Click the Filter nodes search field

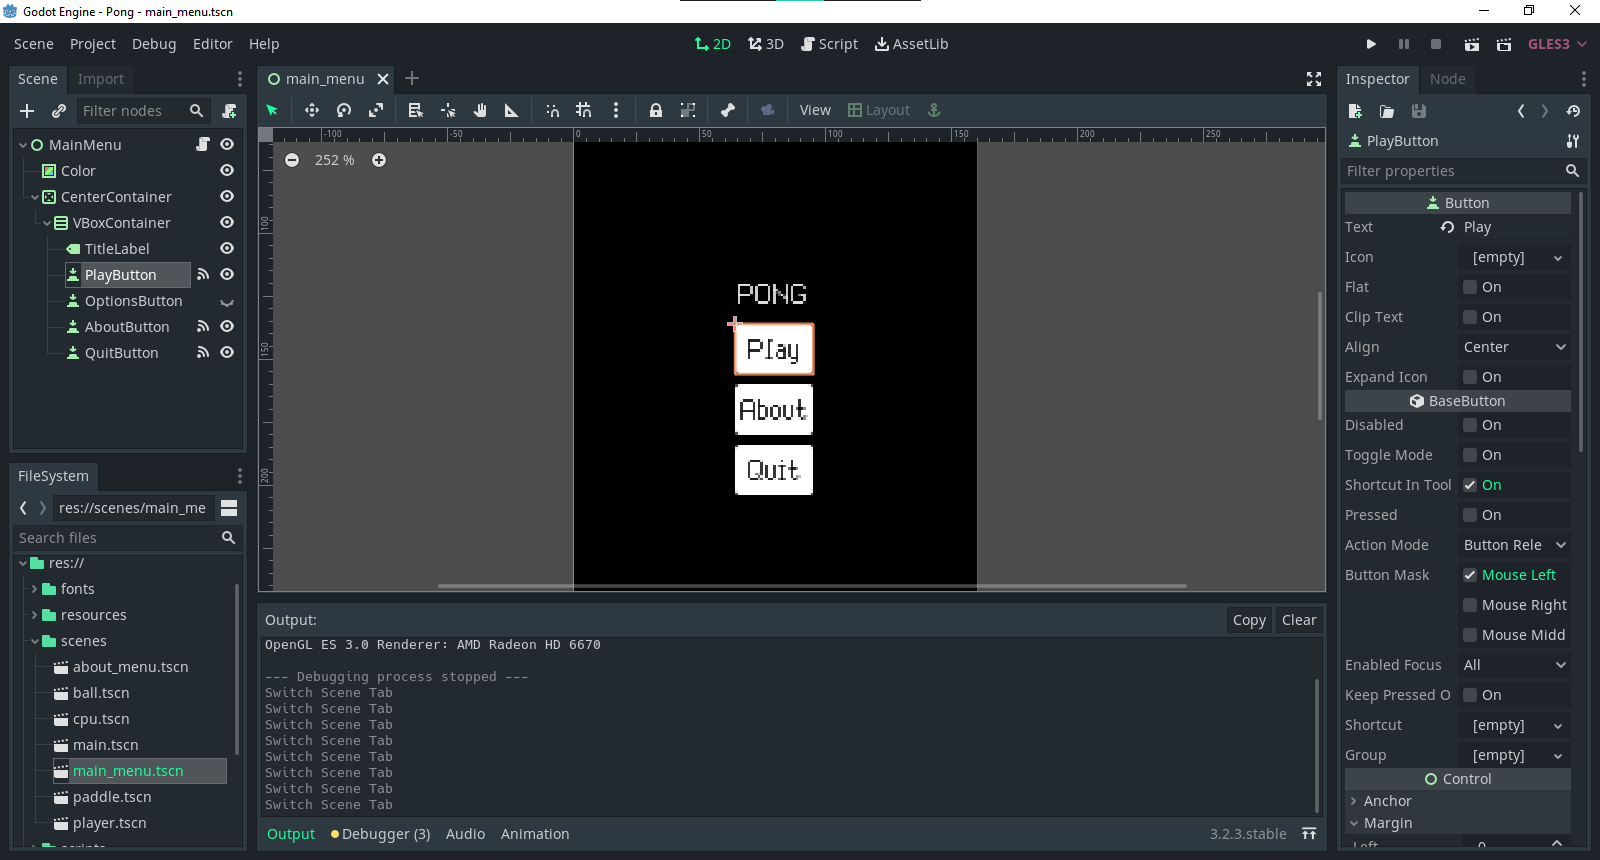143,111
